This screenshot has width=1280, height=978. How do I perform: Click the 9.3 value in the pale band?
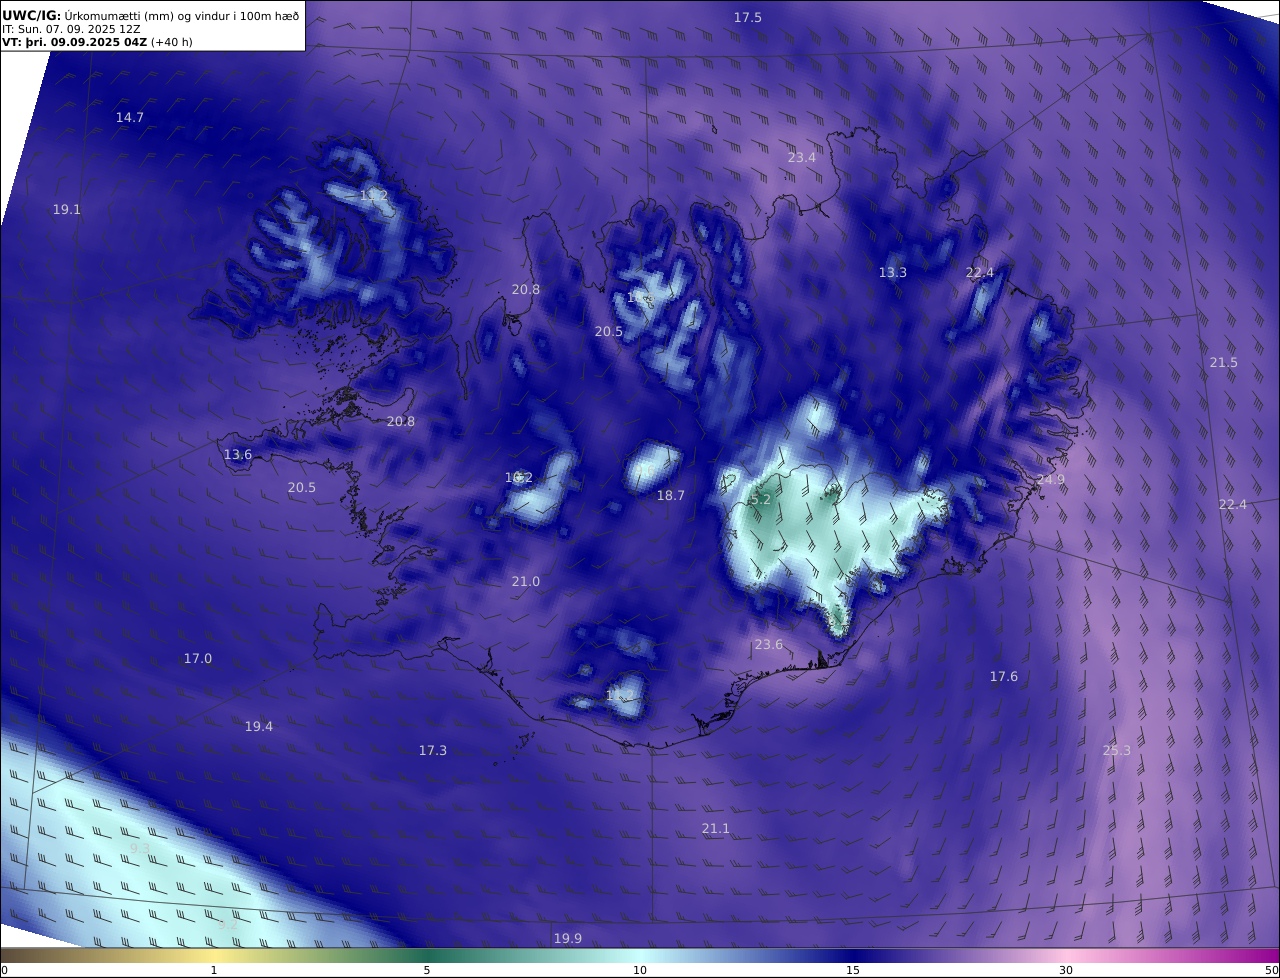[140, 848]
